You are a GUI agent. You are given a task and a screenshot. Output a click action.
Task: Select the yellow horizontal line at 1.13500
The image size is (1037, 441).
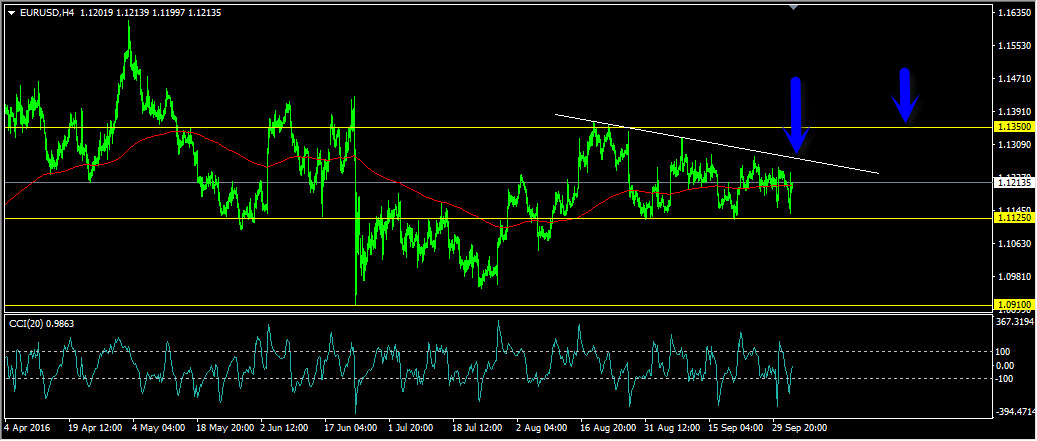499,127
